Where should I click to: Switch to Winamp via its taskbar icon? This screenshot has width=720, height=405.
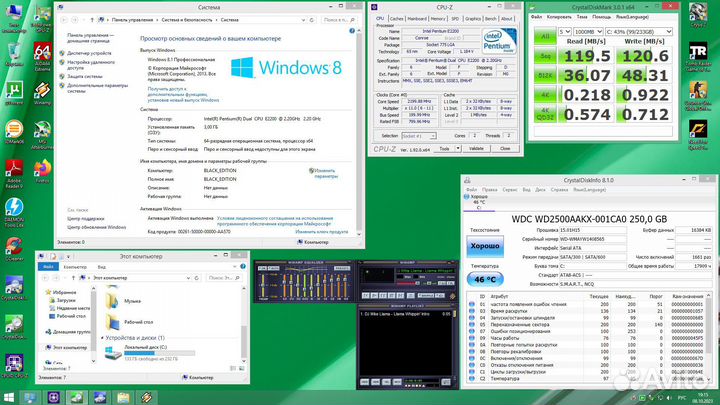click(x=146, y=397)
